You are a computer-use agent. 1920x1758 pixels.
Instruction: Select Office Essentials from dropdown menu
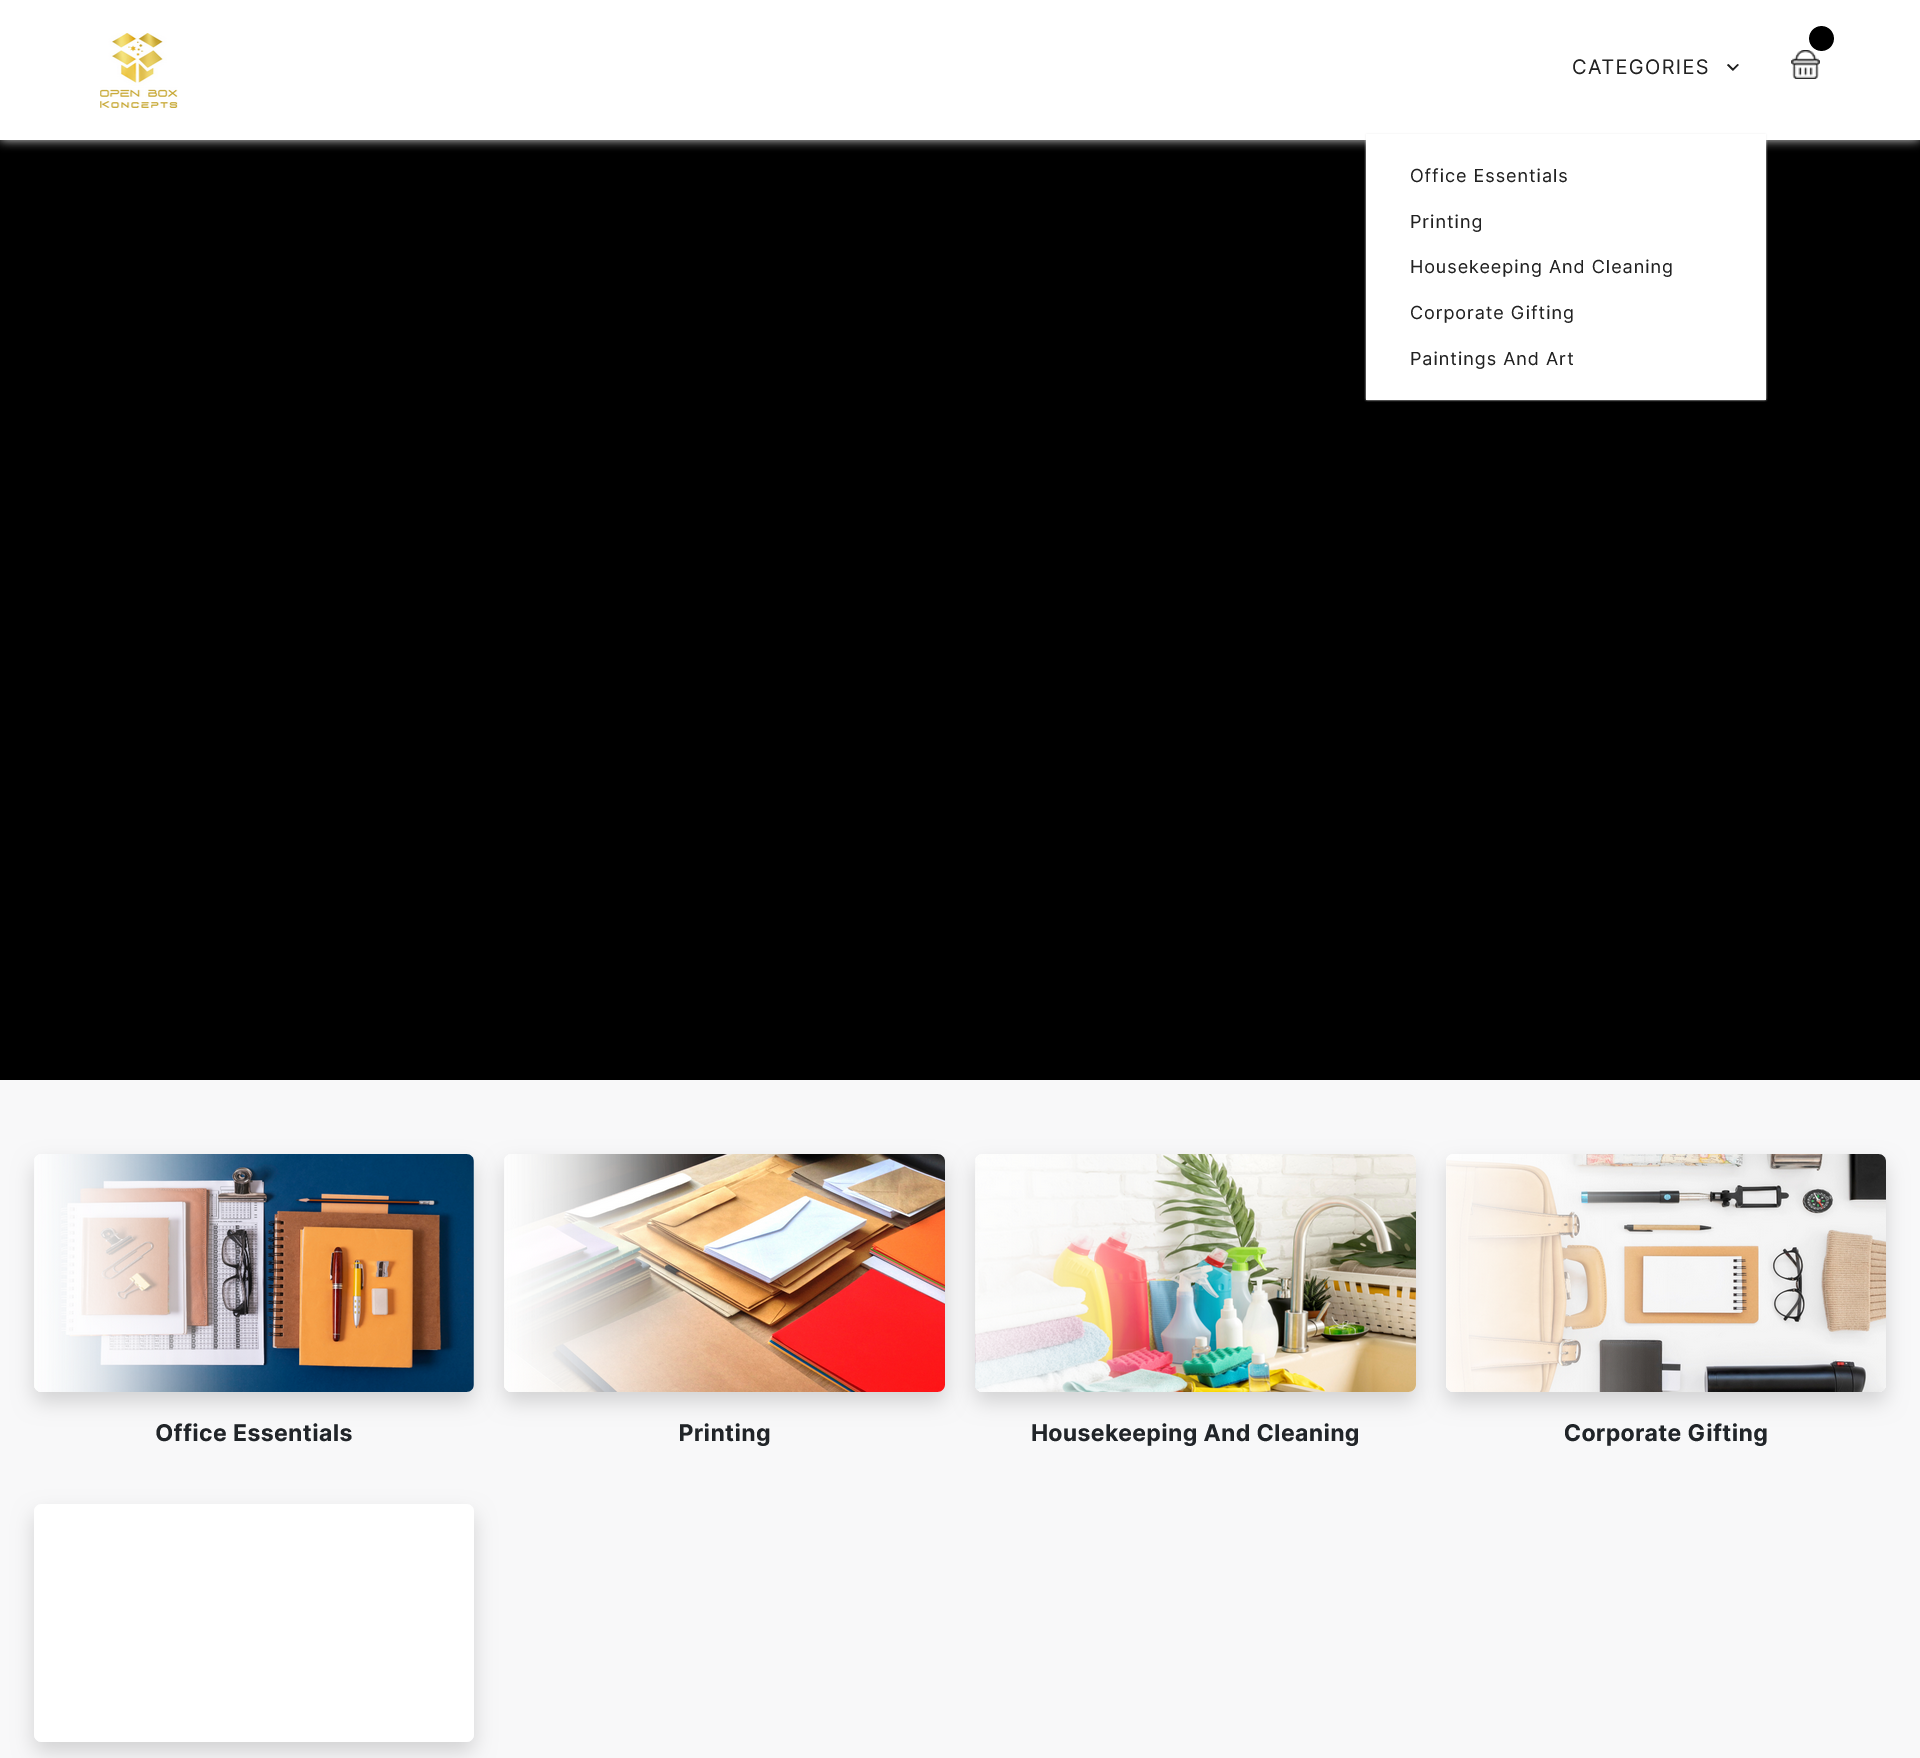1488,176
